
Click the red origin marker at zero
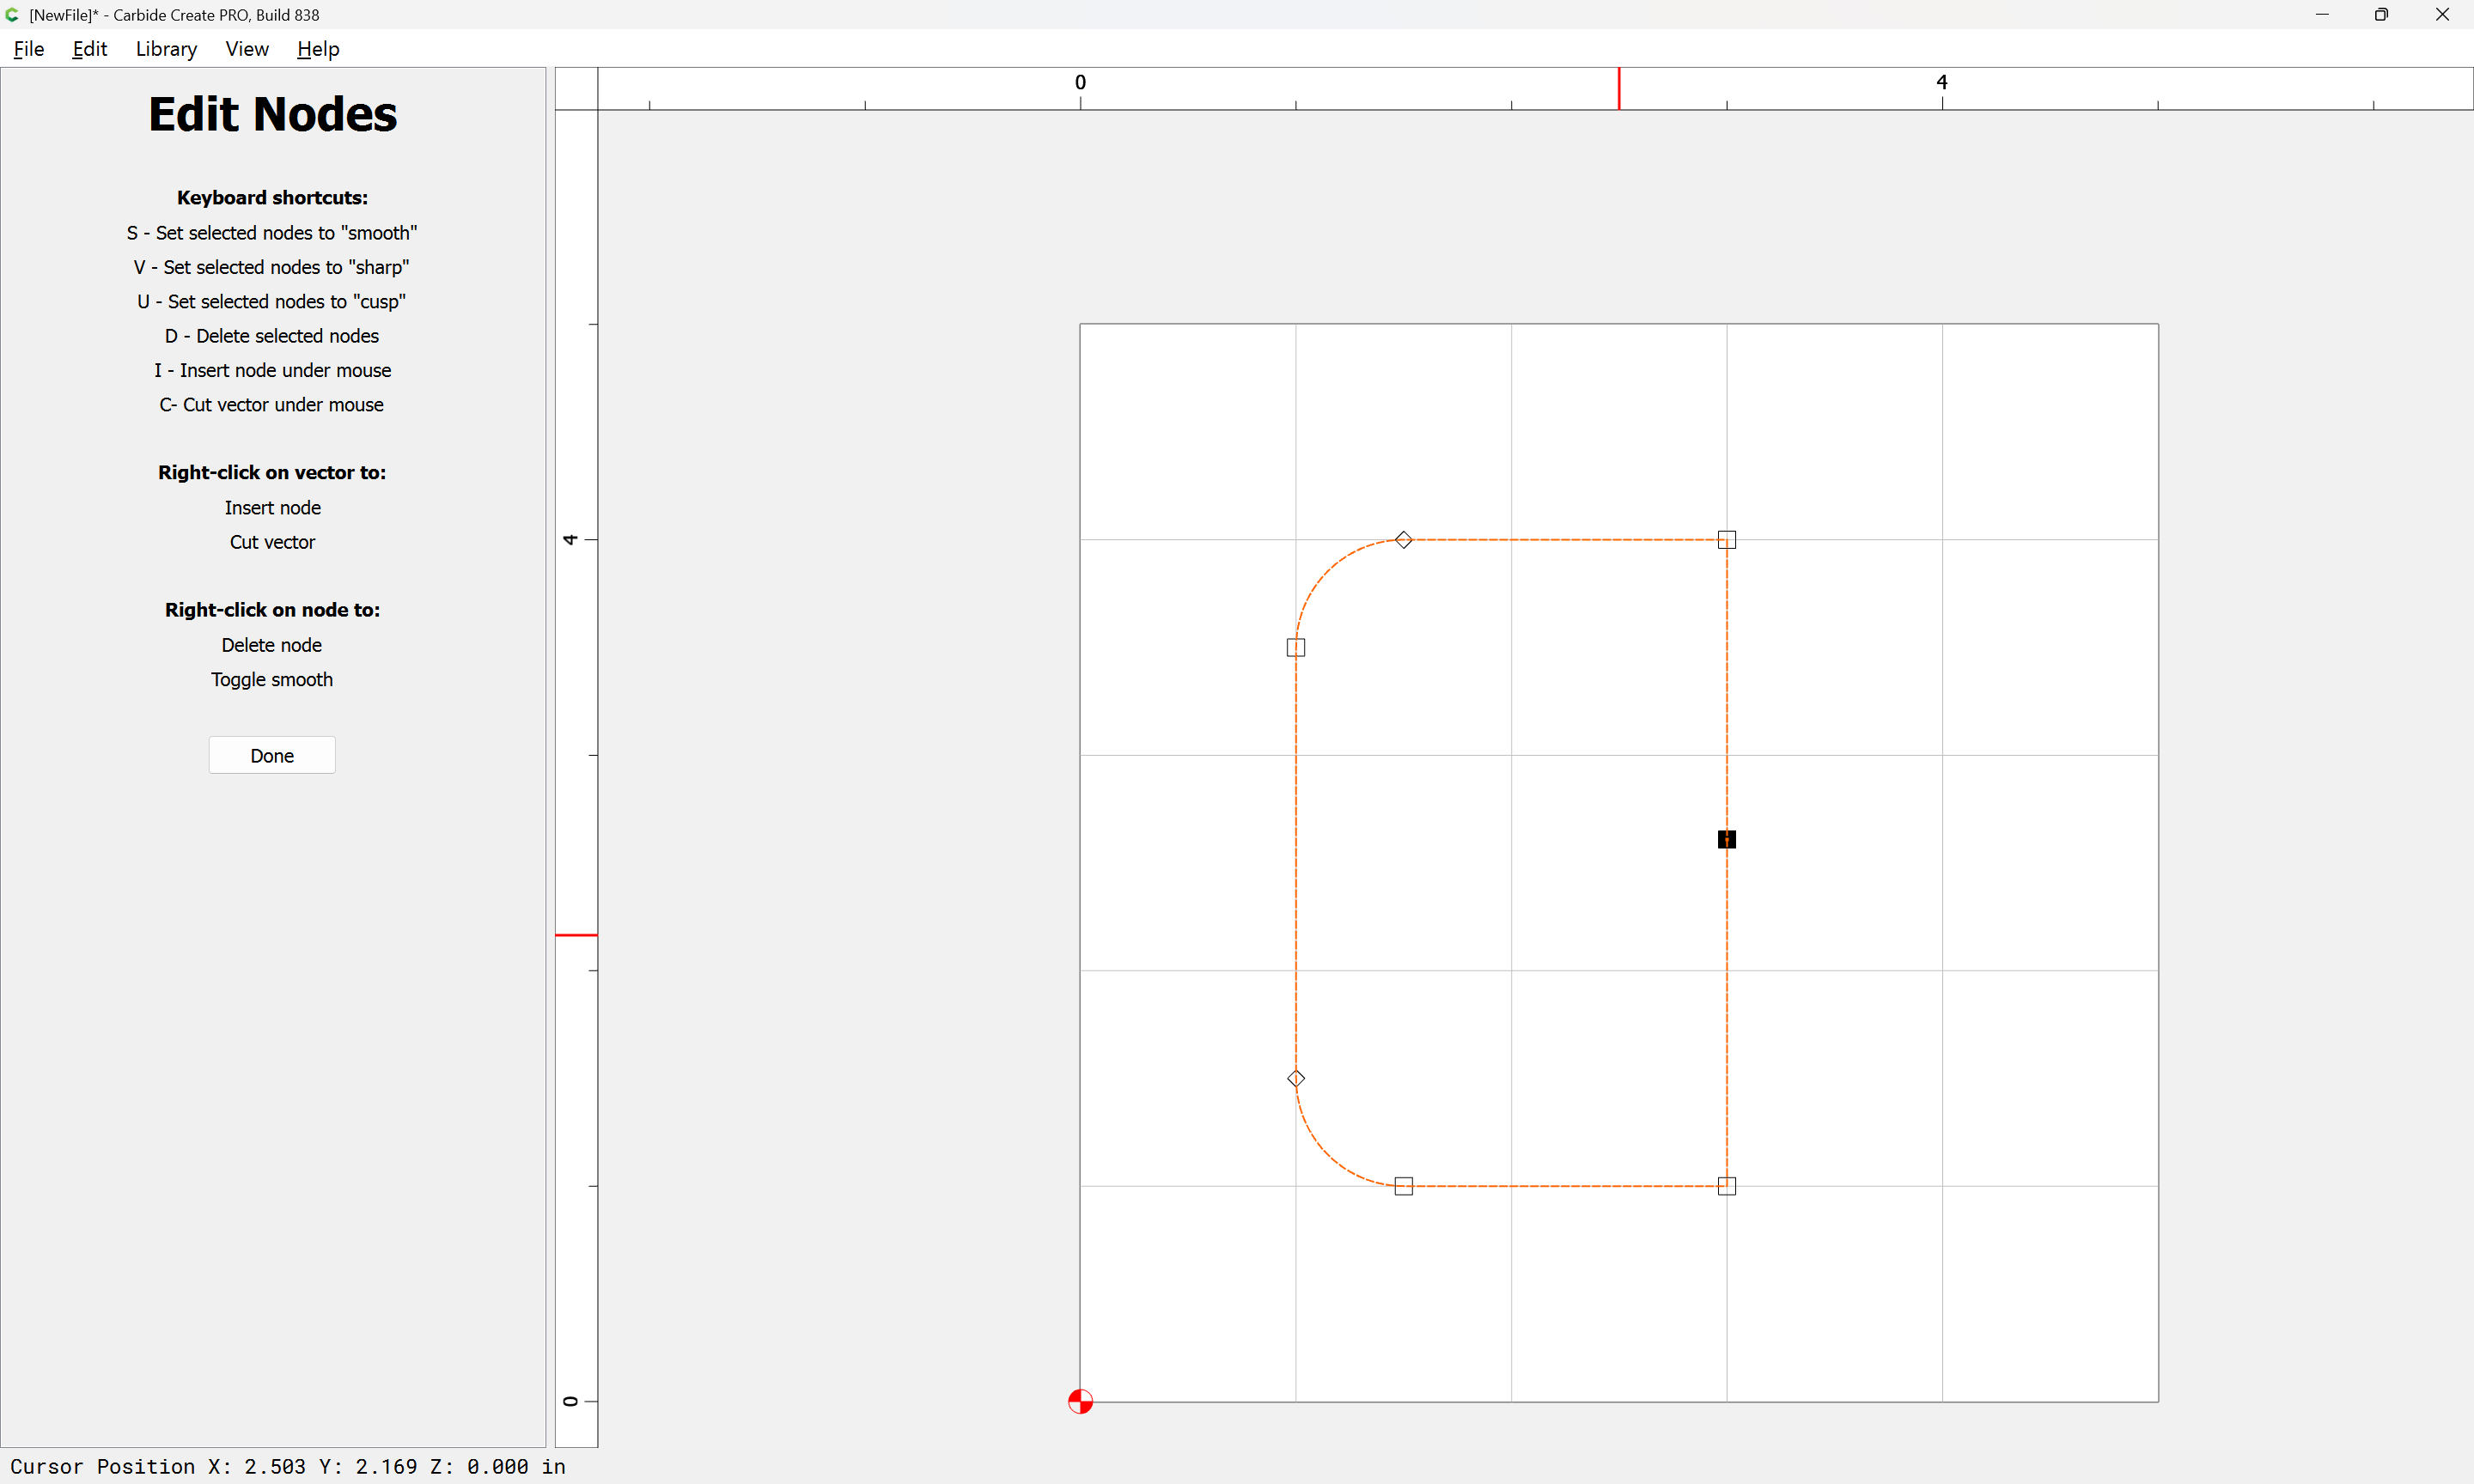click(x=1080, y=1401)
